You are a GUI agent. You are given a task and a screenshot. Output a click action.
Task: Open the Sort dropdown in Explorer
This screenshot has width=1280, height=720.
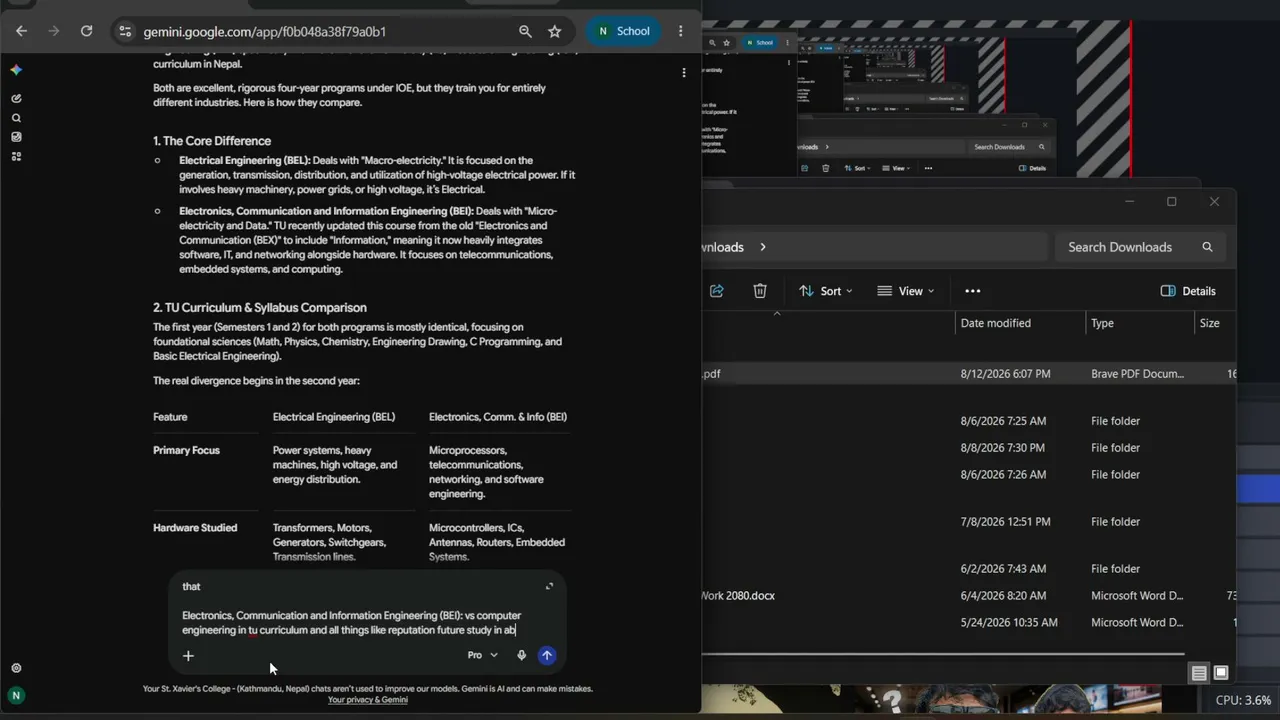tap(826, 291)
